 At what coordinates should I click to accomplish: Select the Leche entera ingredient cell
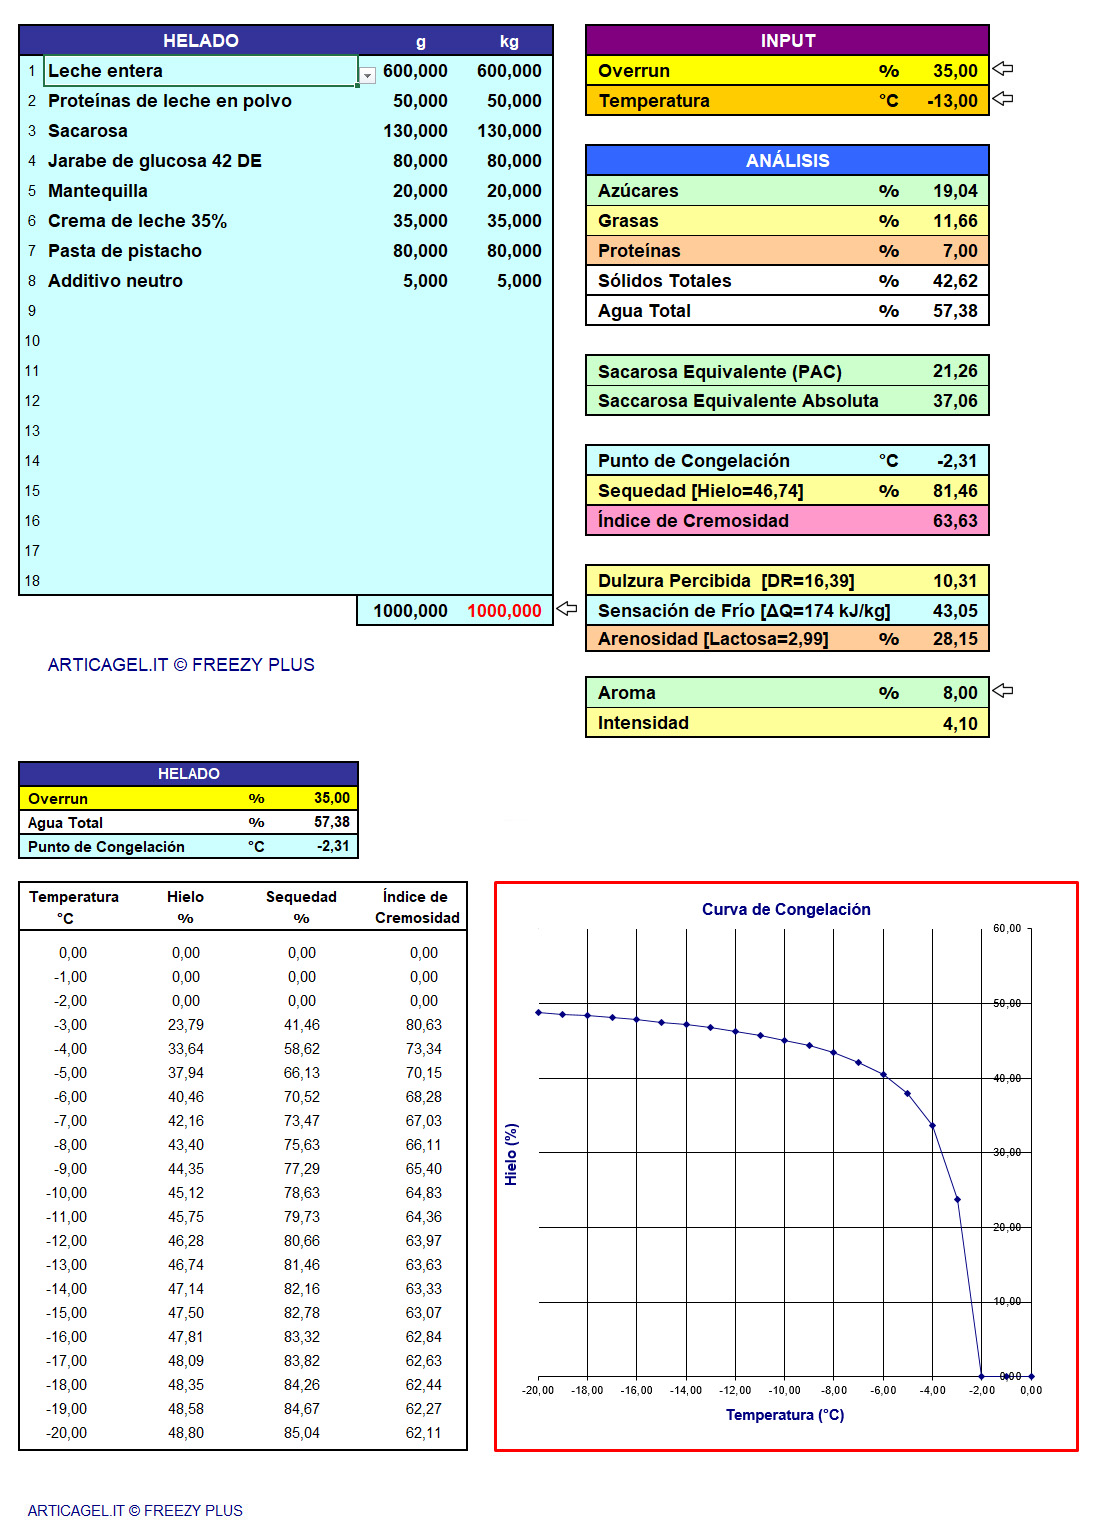(201, 71)
